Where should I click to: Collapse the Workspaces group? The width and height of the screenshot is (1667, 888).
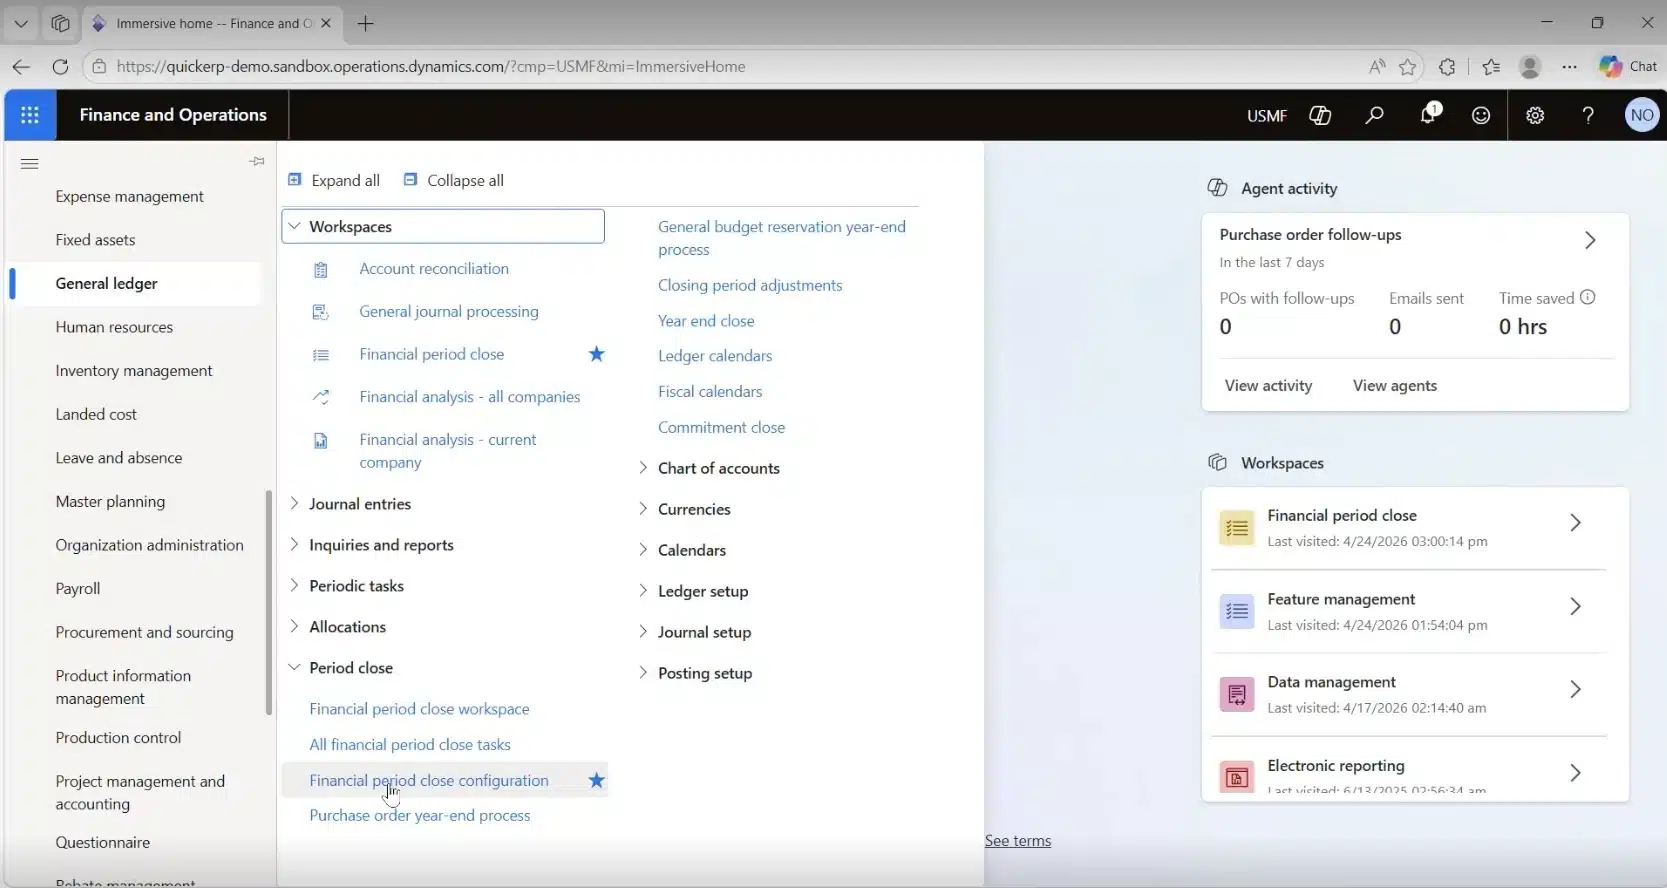pyautogui.click(x=295, y=227)
